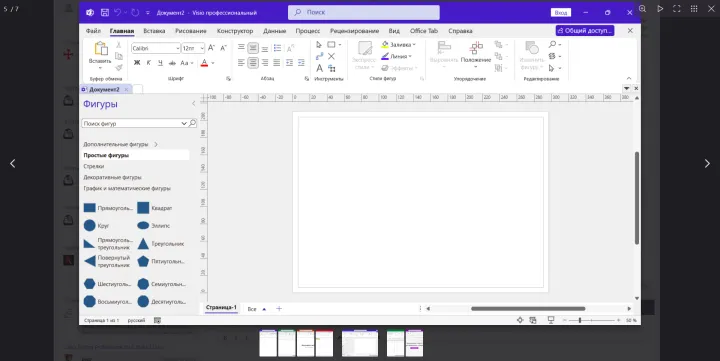Save the document with floppy disk icon
The height and width of the screenshot is (361, 720).
105,12
